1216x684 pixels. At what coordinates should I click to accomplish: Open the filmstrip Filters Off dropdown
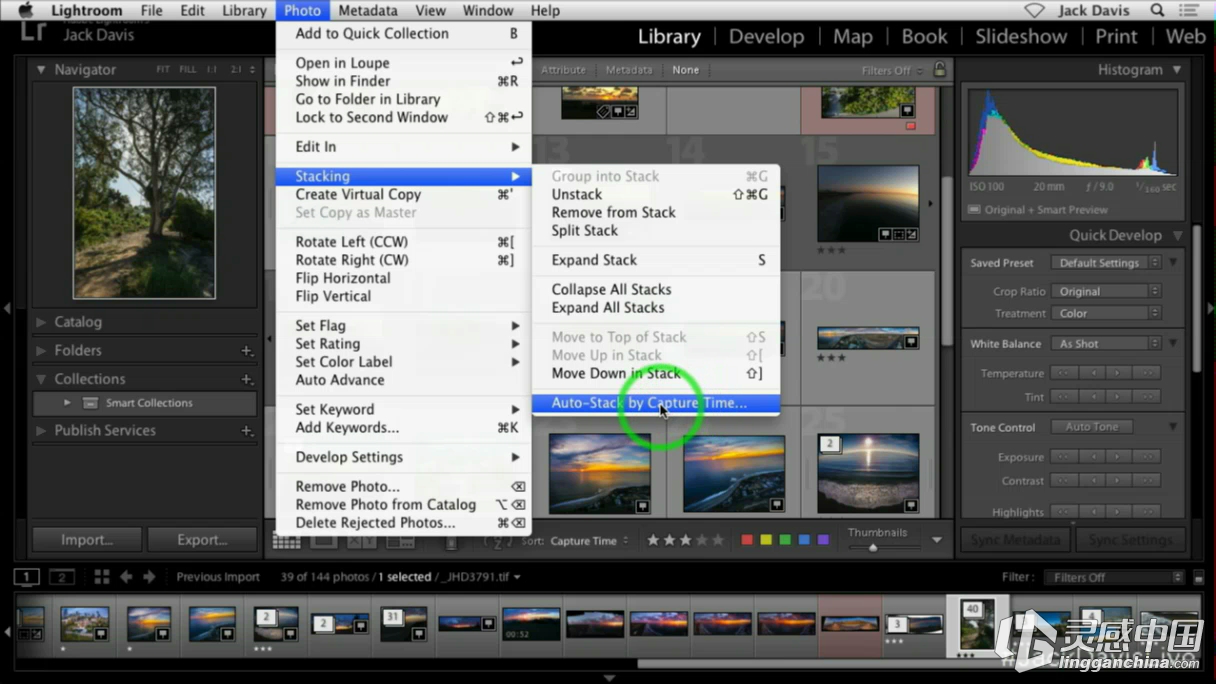click(1113, 577)
